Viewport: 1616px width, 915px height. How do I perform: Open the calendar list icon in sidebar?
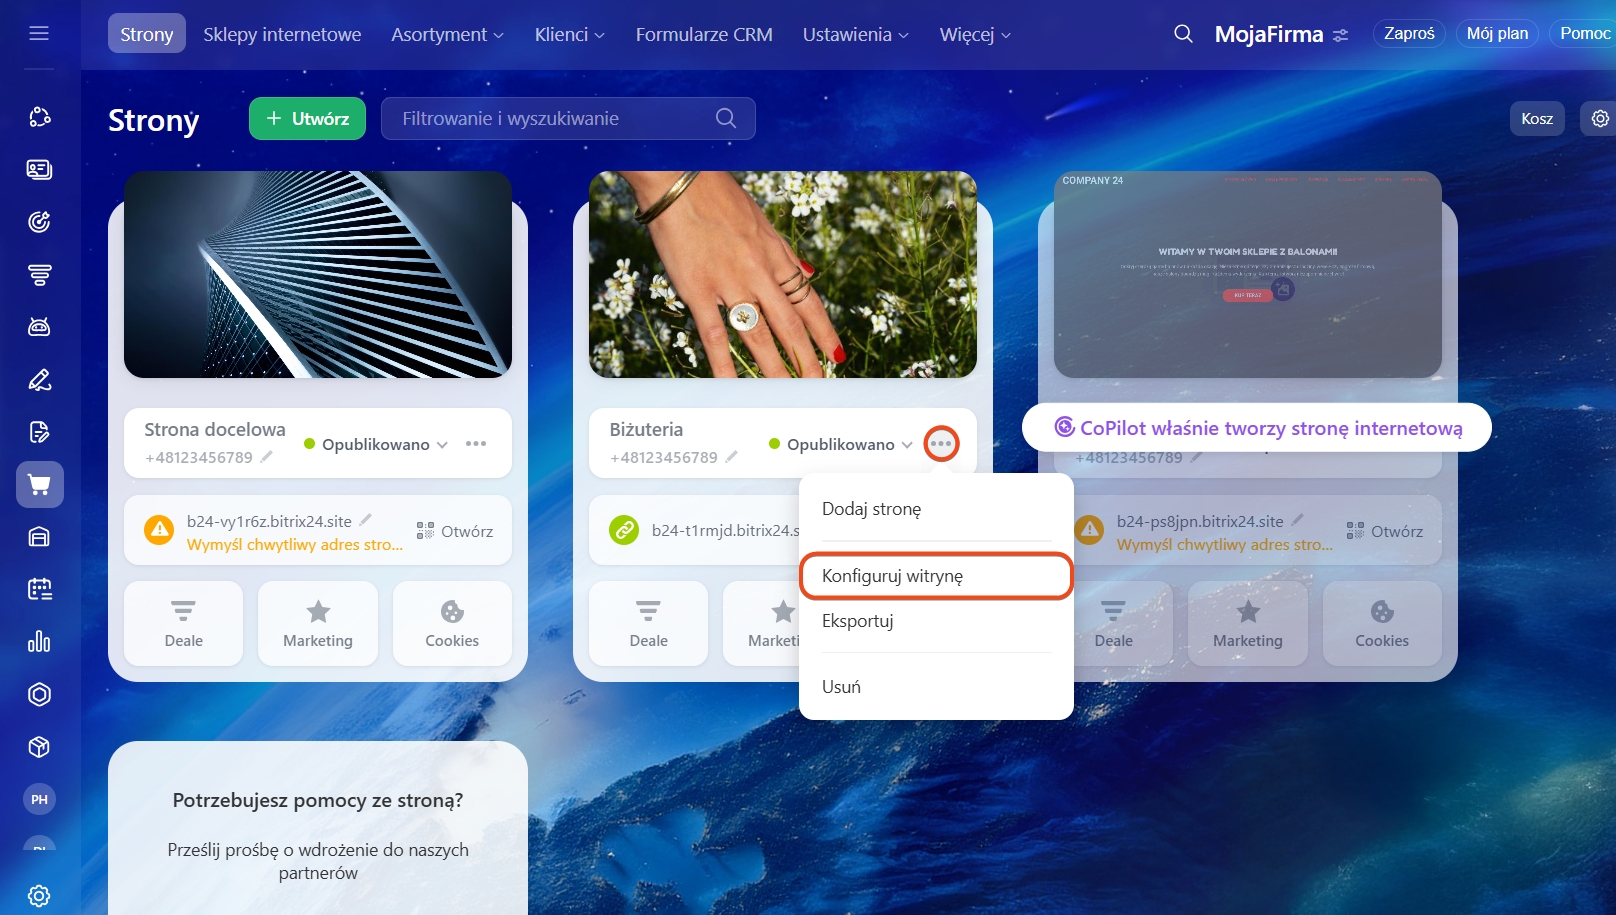[39, 589]
